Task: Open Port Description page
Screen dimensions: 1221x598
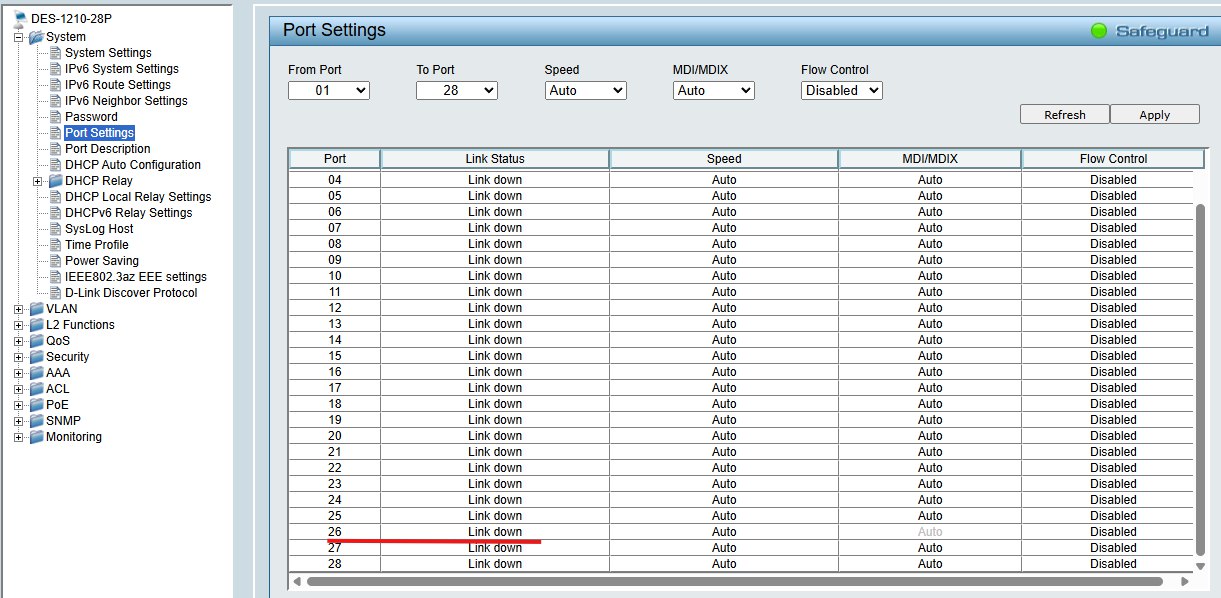Action: 108,149
